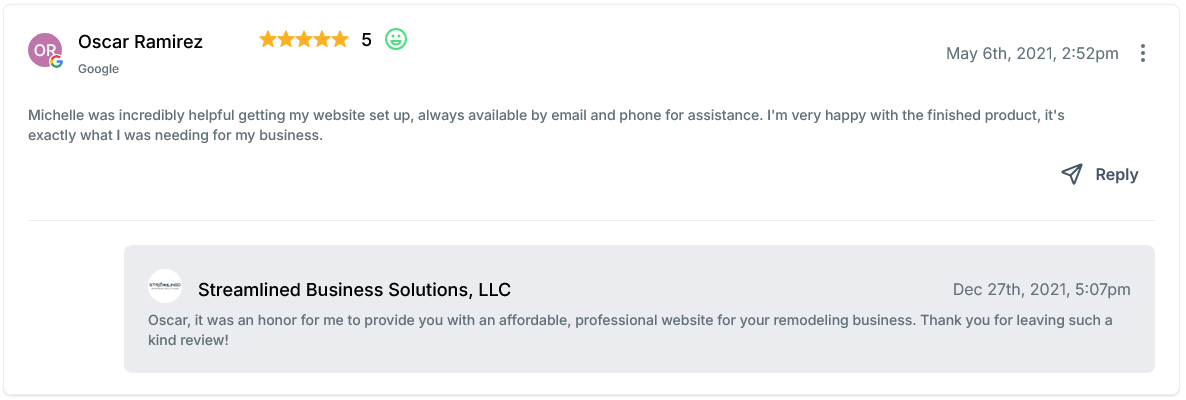This screenshot has height=400, width=1186.
Task: Click the green smiley sentiment icon
Action: click(396, 40)
